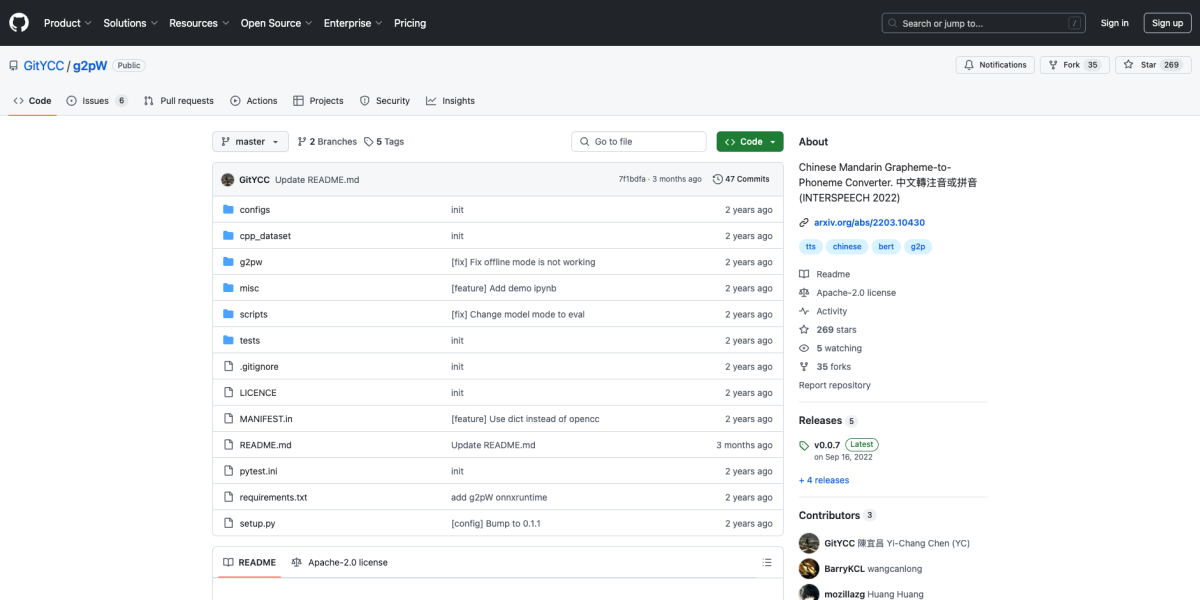Viewport: 1200px width, 600px height.
Task: Click the arxiv link chain icon
Action: [804, 223]
